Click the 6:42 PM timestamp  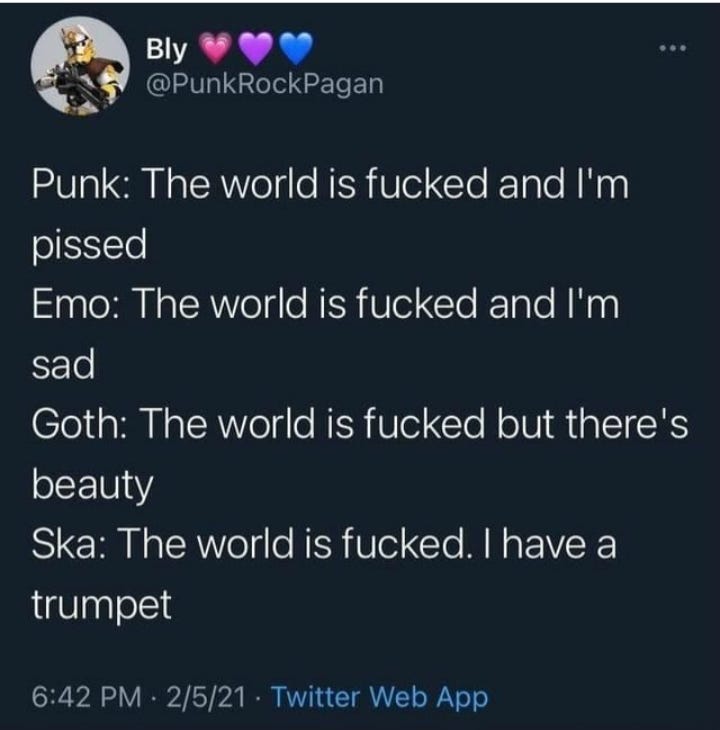(x=87, y=697)
